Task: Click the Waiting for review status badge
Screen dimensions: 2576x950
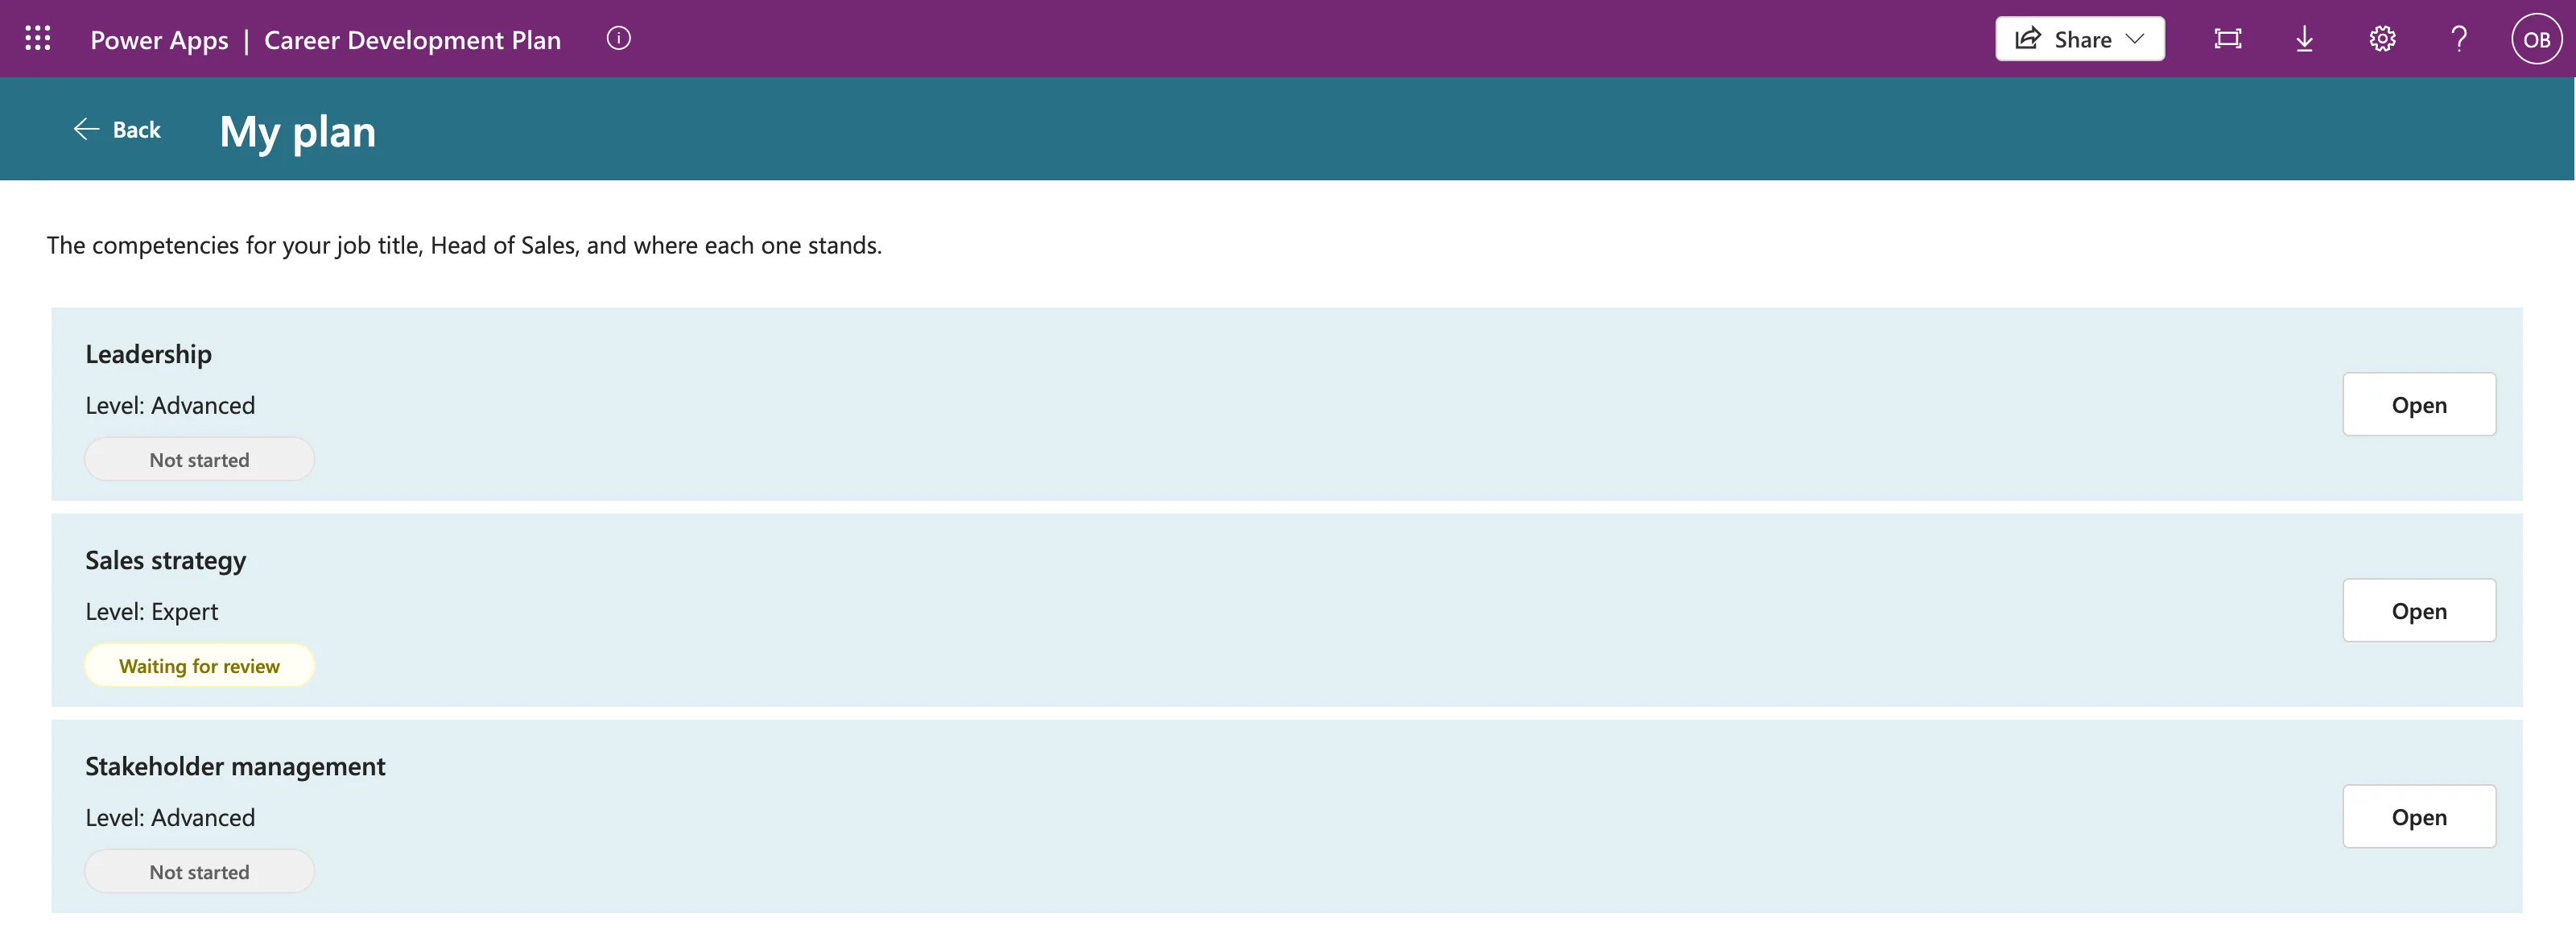Action: 199,666
